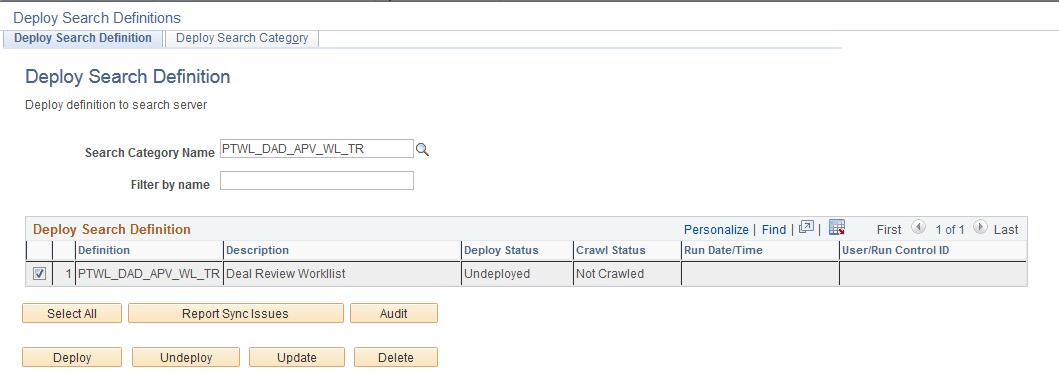Go to next row arrow icon

980,227
